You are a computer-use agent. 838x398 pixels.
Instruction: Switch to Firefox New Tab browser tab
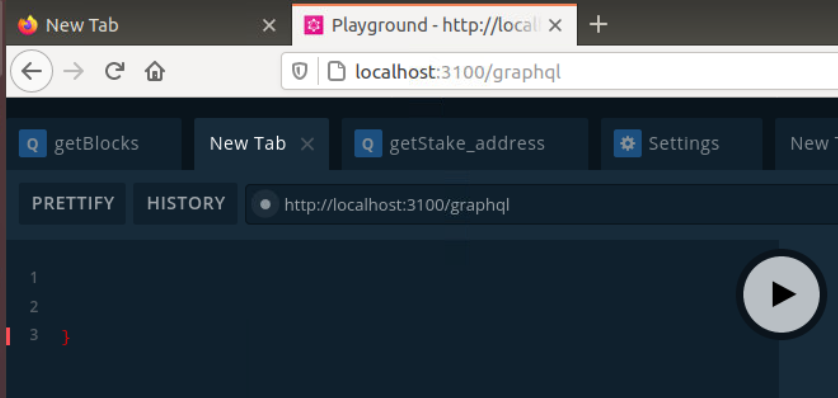[149, 25]
